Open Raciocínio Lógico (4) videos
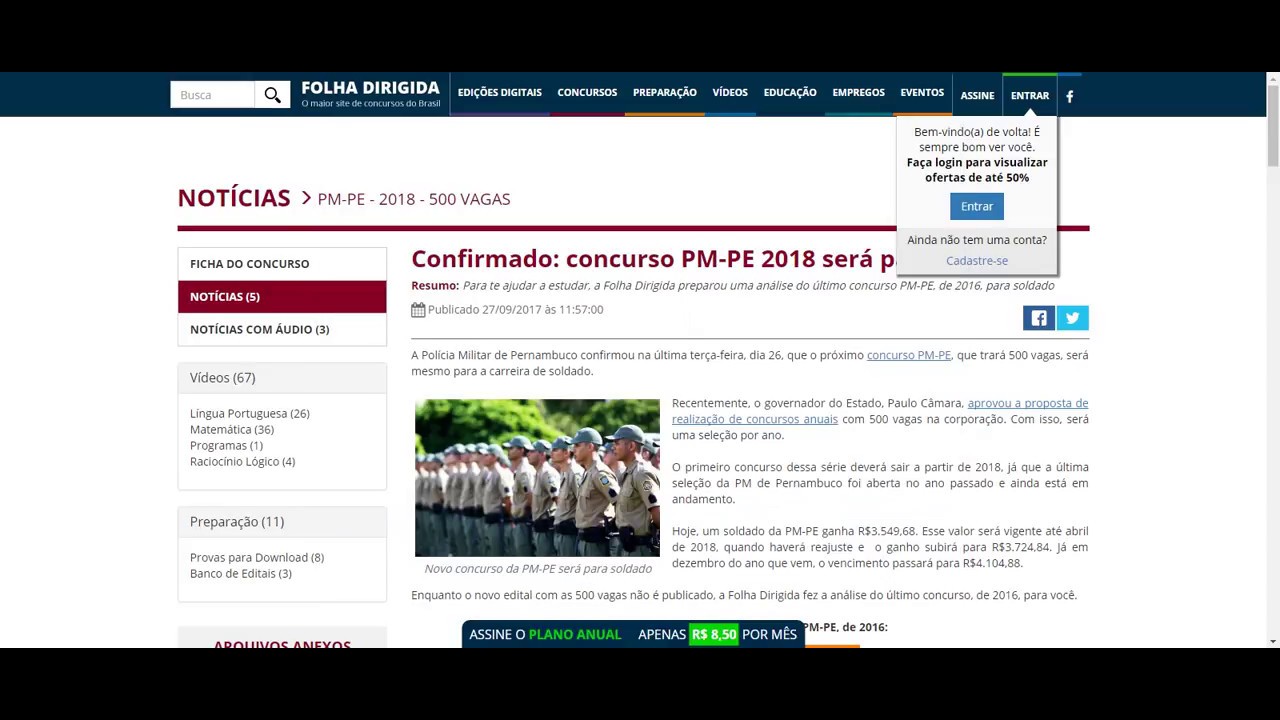Viewport: 1280px width, 720px height. [242, 461]
